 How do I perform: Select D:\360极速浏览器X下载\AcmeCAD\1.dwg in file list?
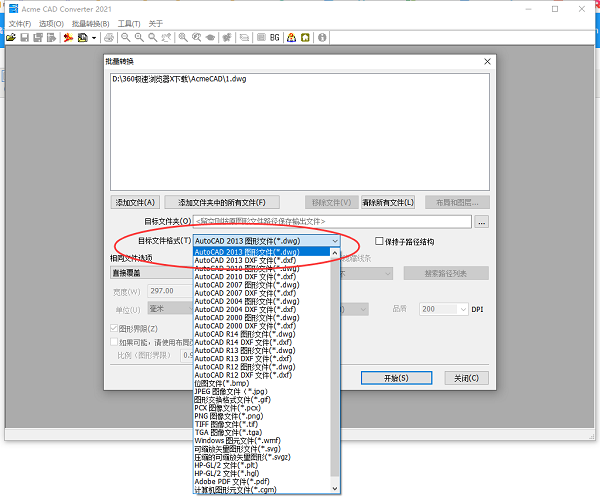179,79
